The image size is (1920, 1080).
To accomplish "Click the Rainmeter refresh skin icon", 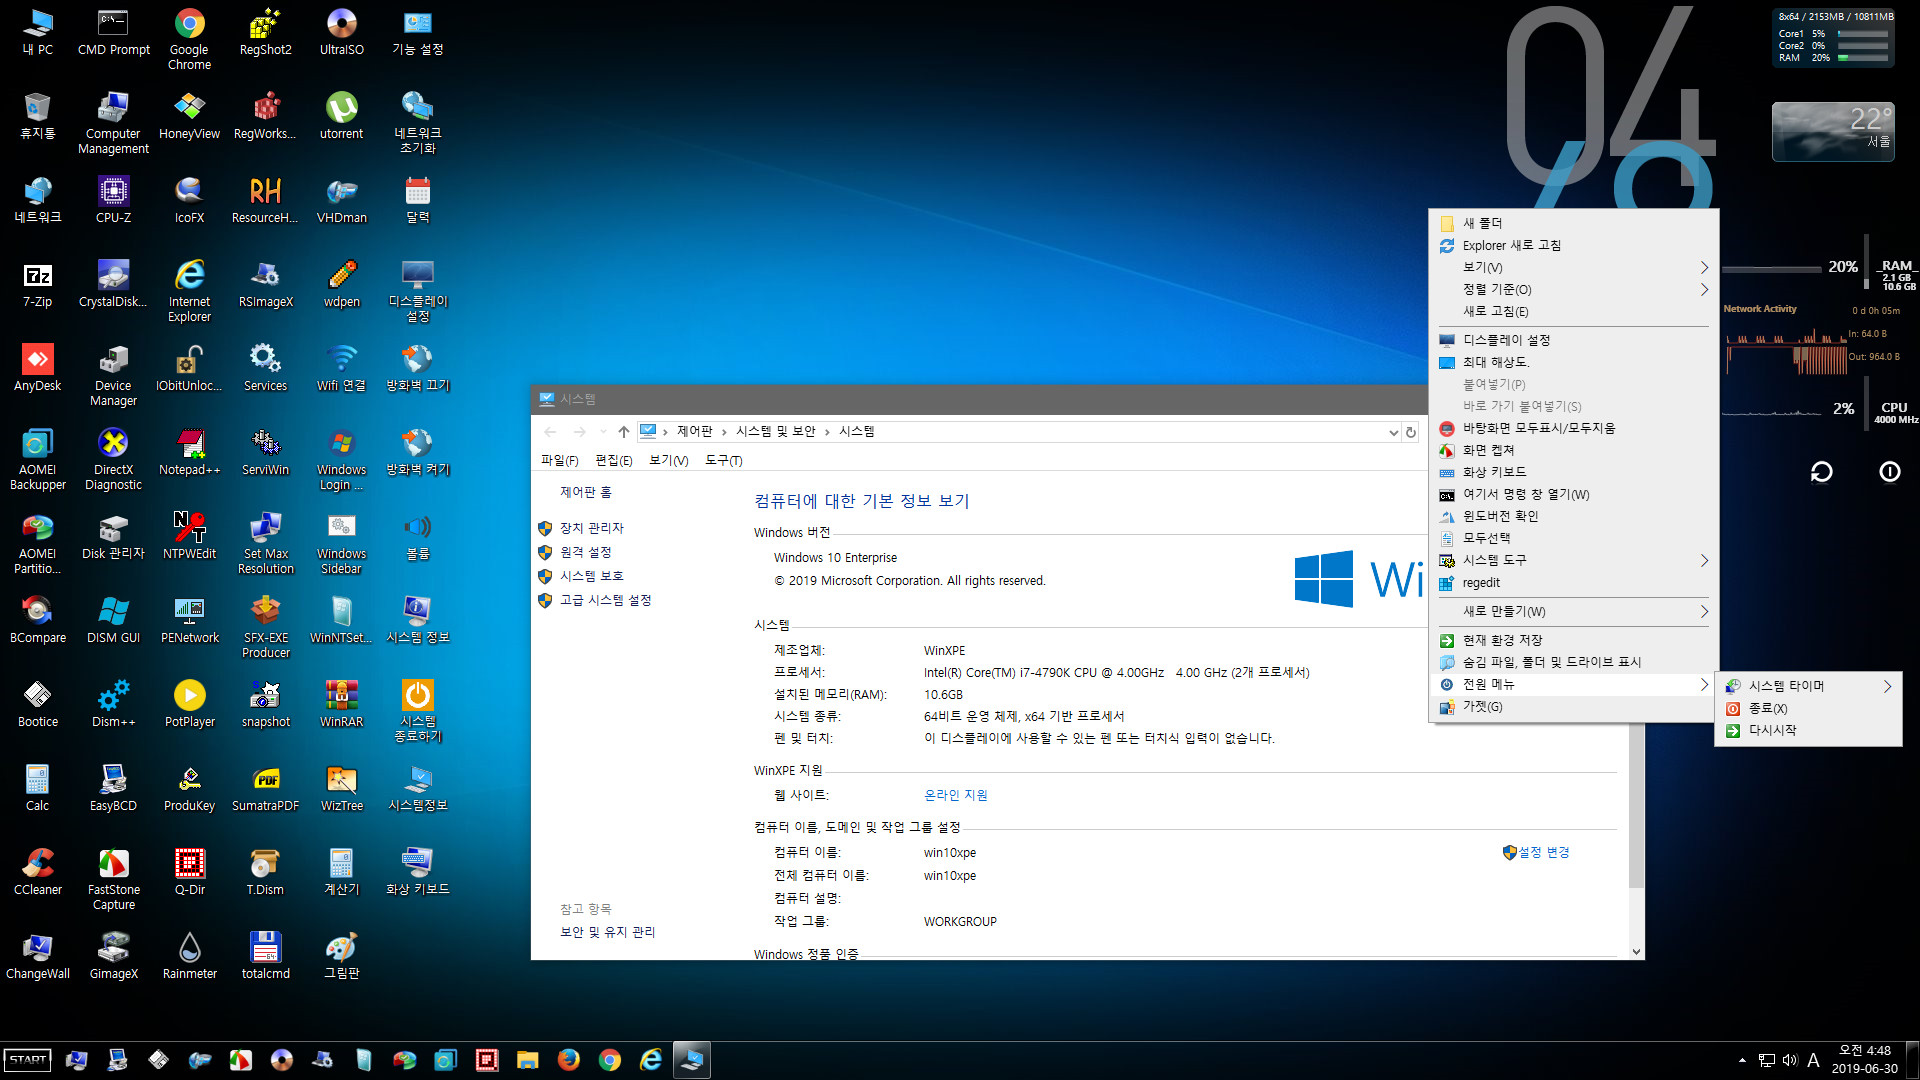I will click(x=1821, y=472).
